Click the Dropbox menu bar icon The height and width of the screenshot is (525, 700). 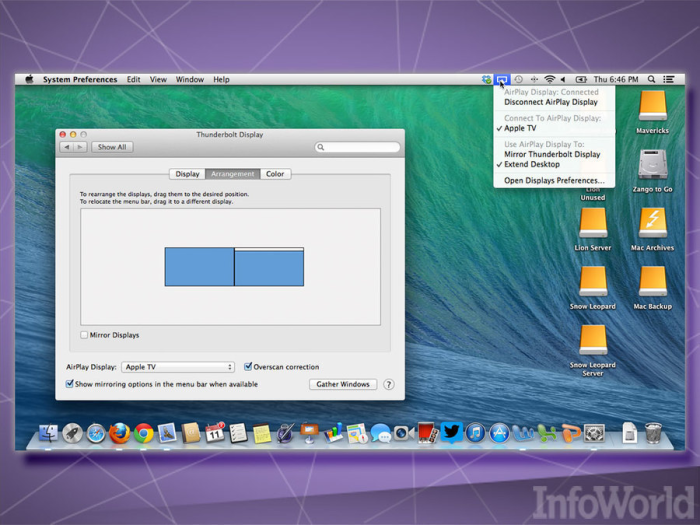[487, 79]
